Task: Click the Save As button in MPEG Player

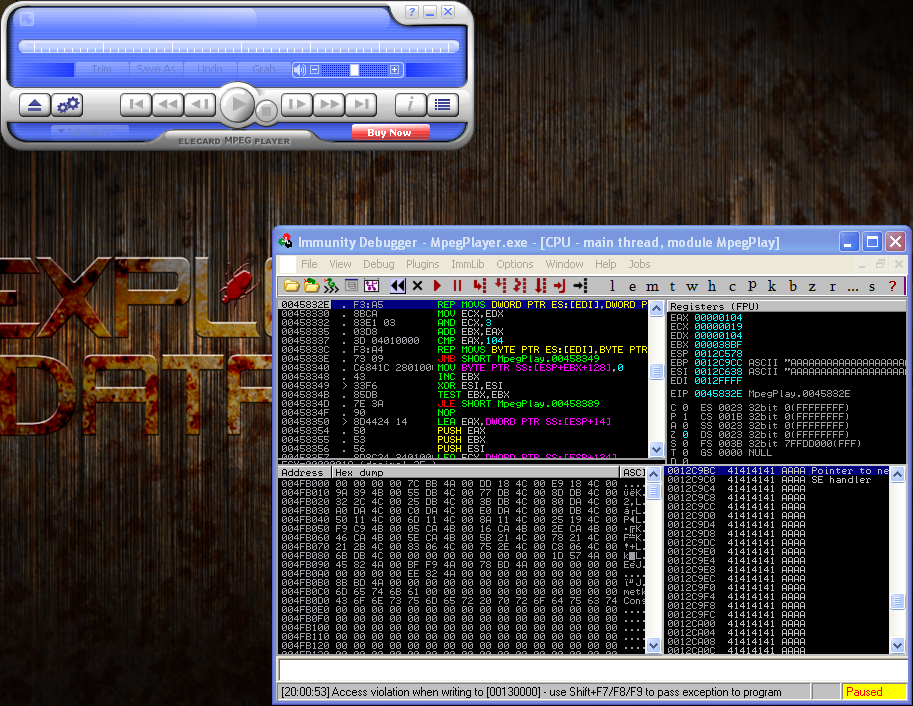Action: pos(156,69)
